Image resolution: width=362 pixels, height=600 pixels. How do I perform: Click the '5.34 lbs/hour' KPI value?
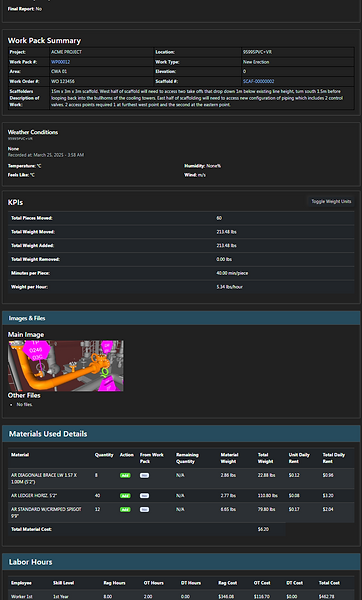[x=229, y=287]
